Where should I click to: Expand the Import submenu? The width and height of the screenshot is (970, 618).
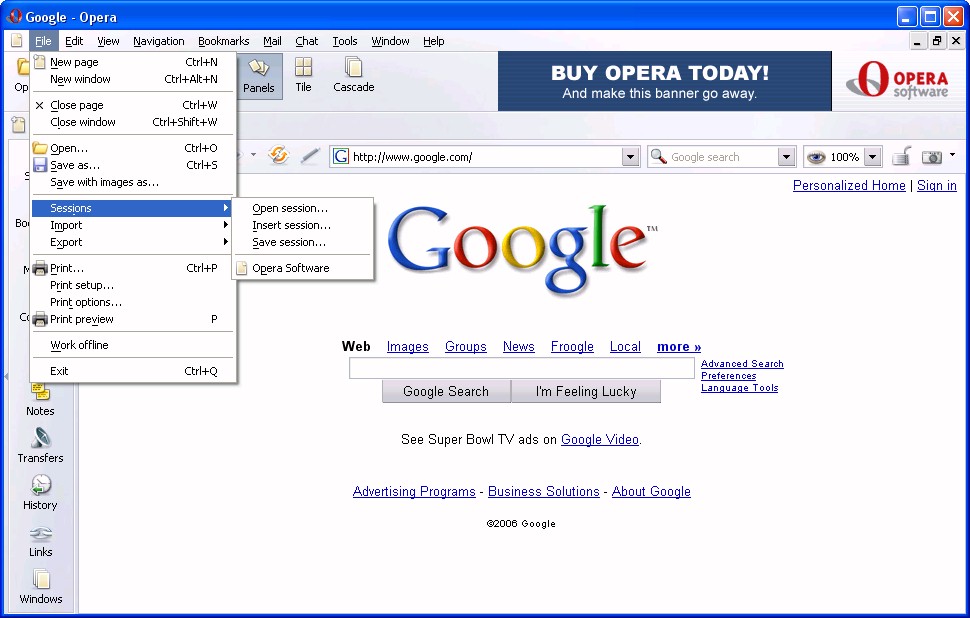click(133, 225)
